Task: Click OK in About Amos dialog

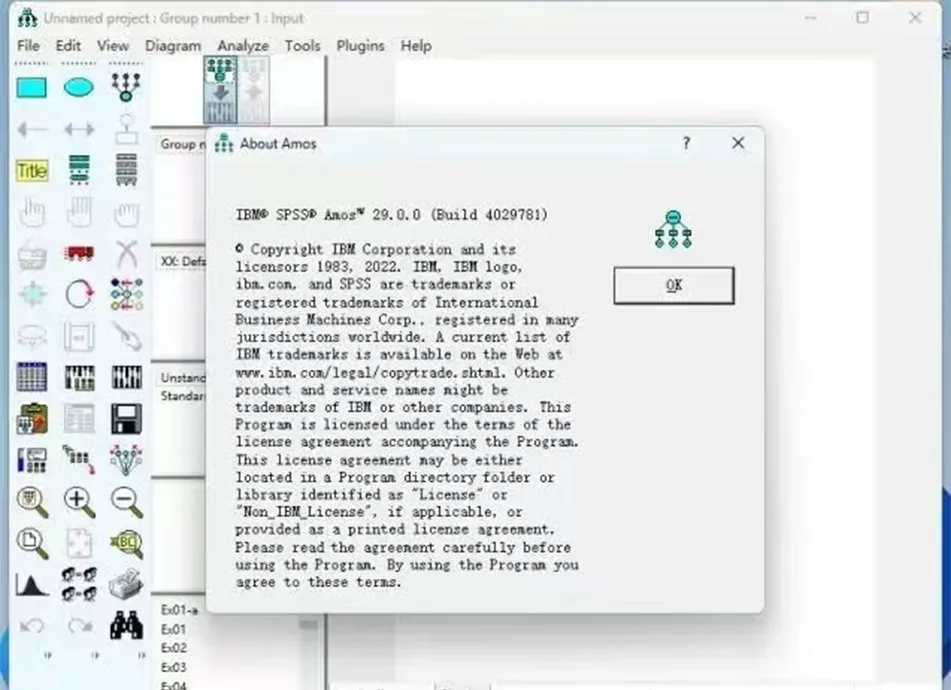Action: click(674, 286)
